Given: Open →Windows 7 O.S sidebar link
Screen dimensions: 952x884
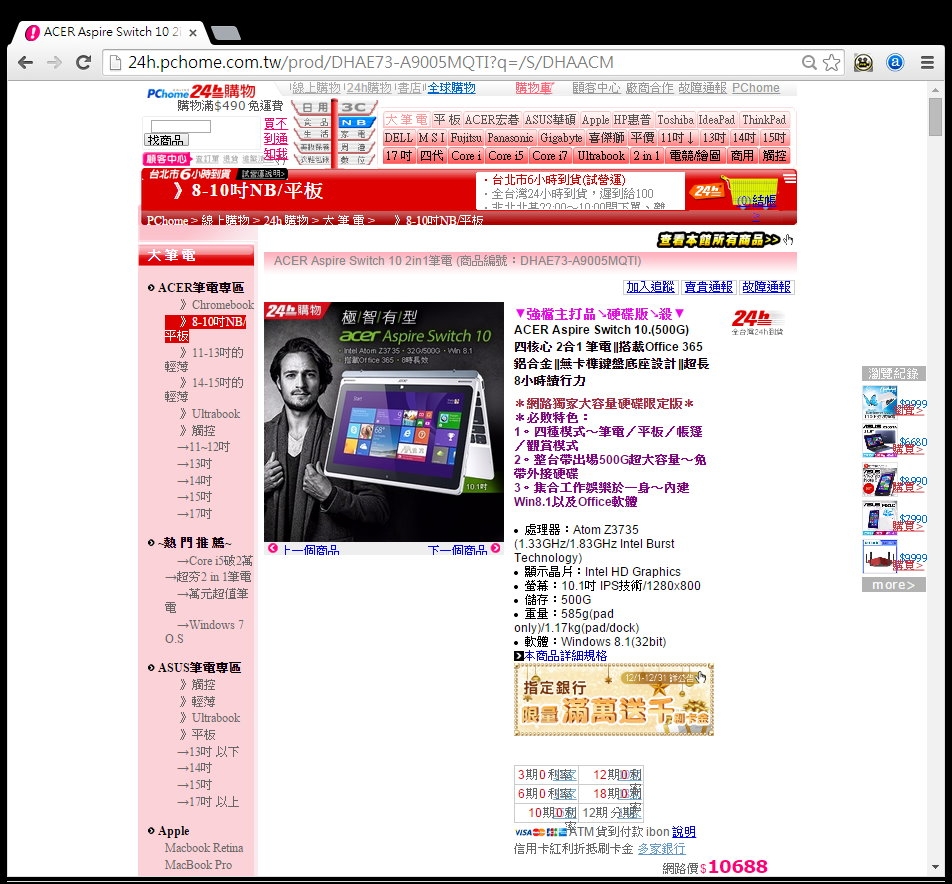Looking at the screenshot, I should coord(204,631).
